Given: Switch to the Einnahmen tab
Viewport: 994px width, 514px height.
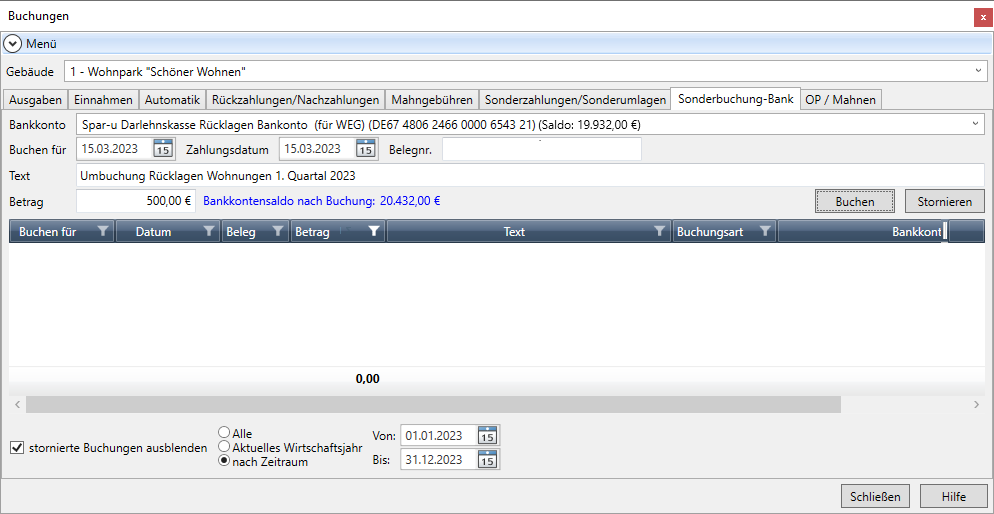Looking at the screenshot, I should [103, 99].
